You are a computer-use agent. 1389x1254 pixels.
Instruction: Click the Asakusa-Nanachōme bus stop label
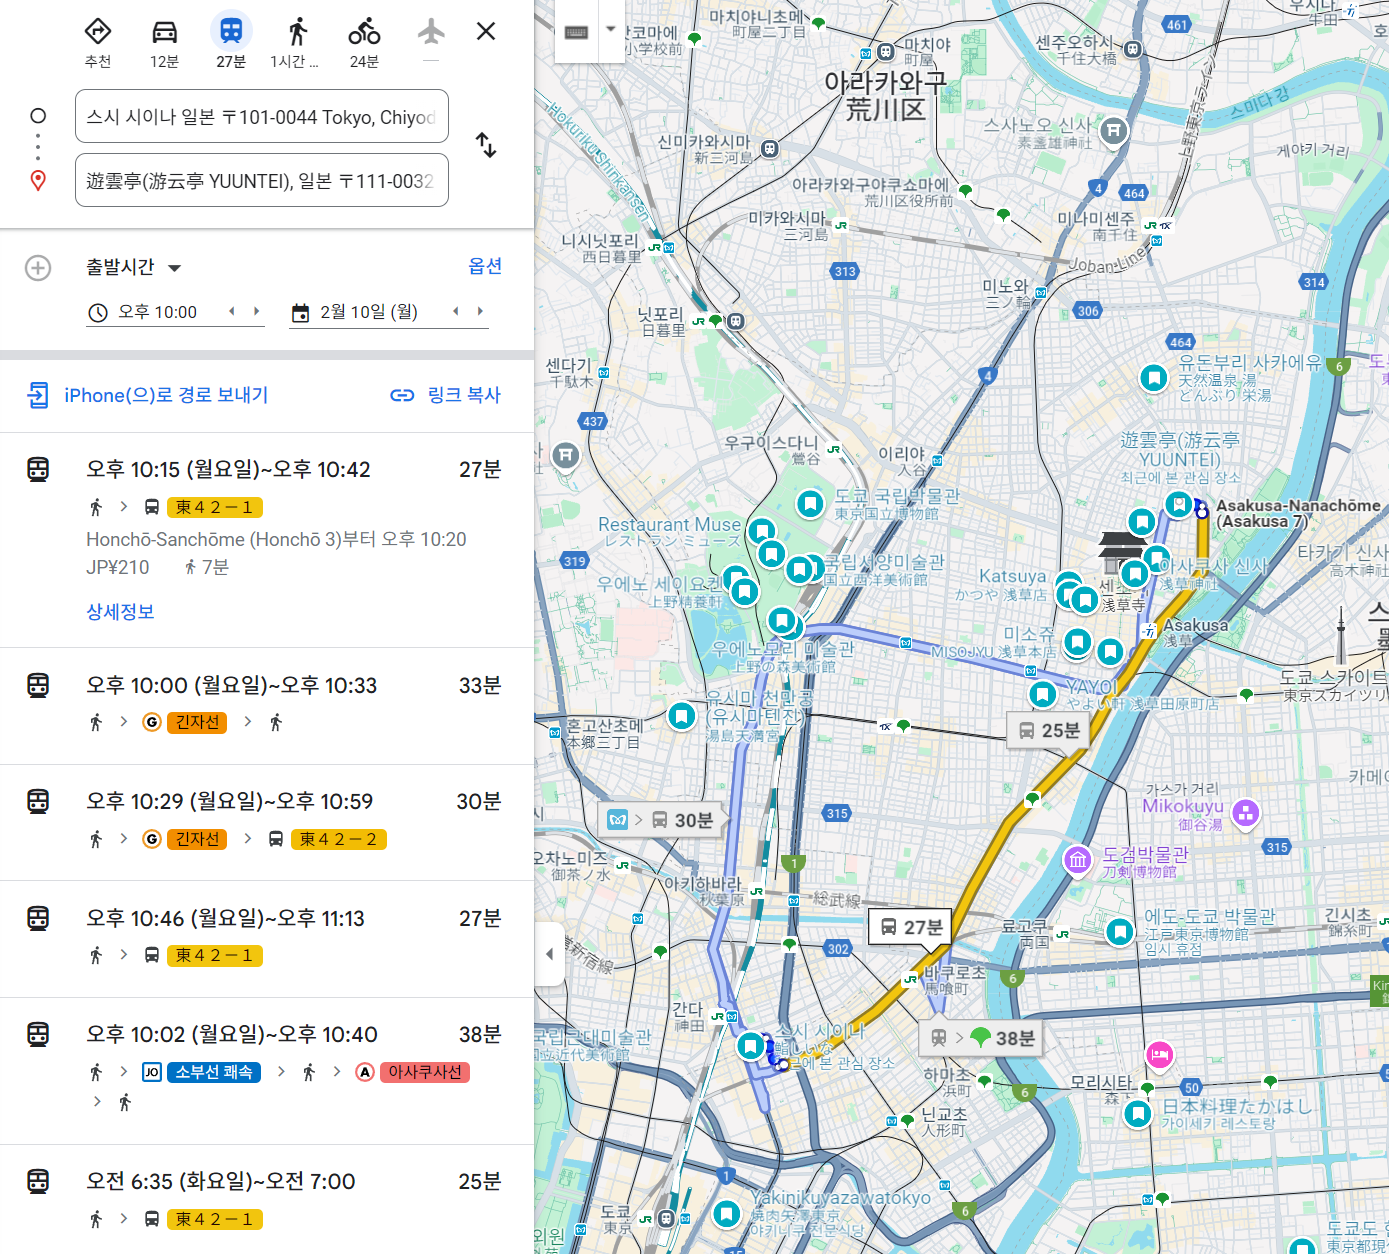click(1297, 513)
